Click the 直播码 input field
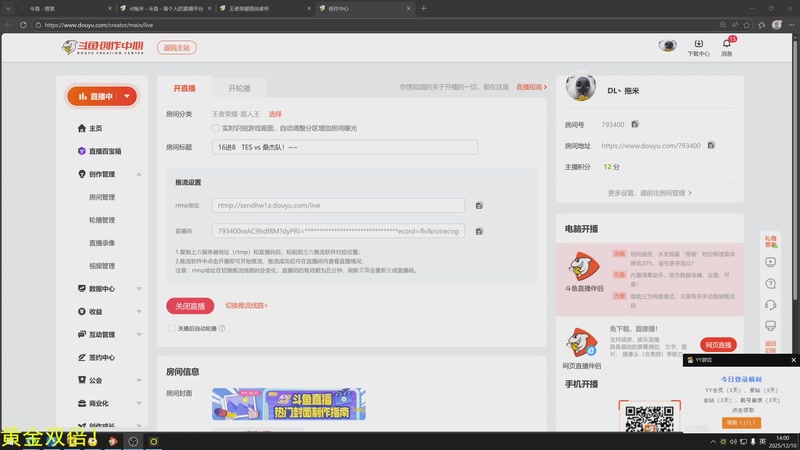Viewport: 800px width, 450px height. (338, 231)
